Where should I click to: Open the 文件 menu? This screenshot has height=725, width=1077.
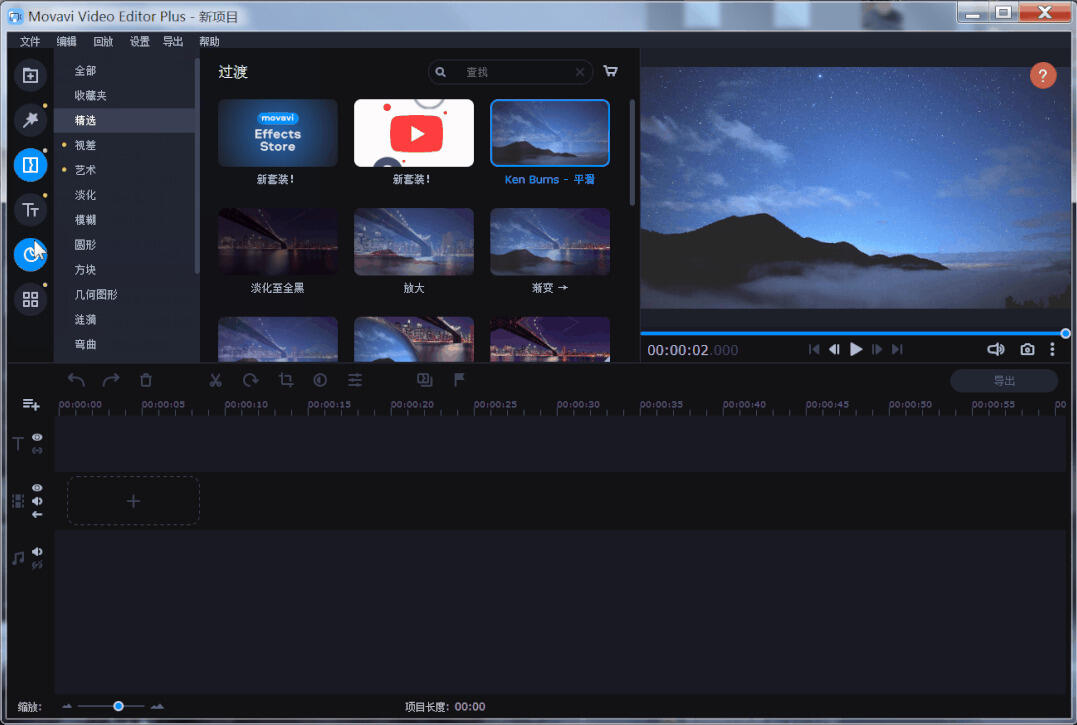pyautogui.click(x=29, y=41)
